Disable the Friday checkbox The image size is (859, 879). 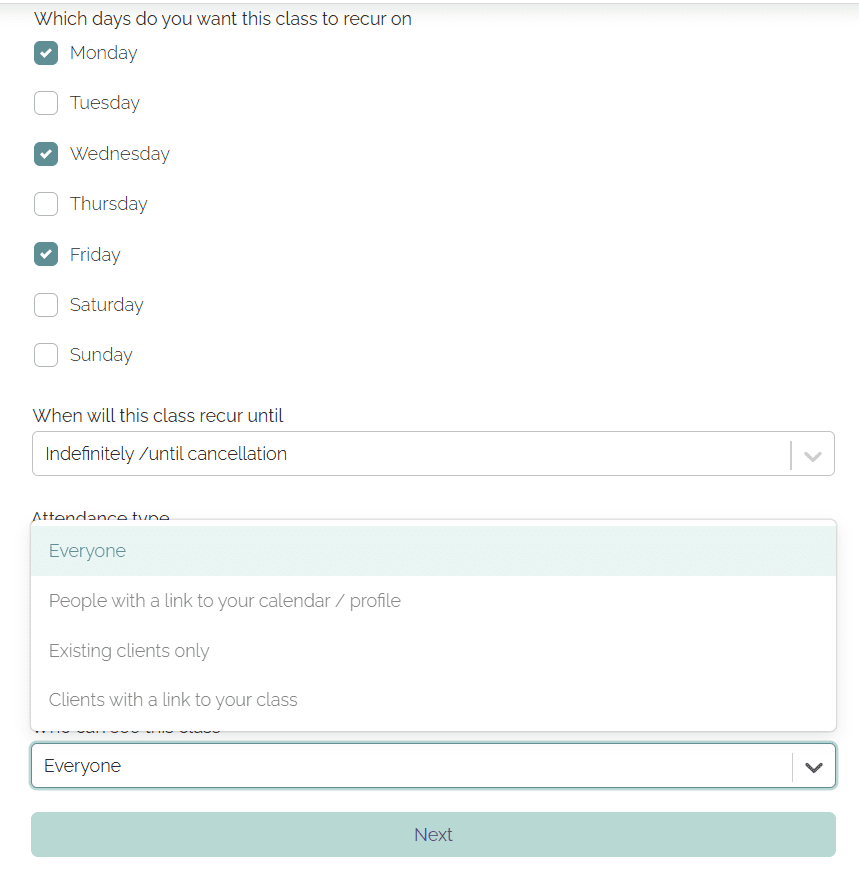pyautogui.click(x=46, y=255)
